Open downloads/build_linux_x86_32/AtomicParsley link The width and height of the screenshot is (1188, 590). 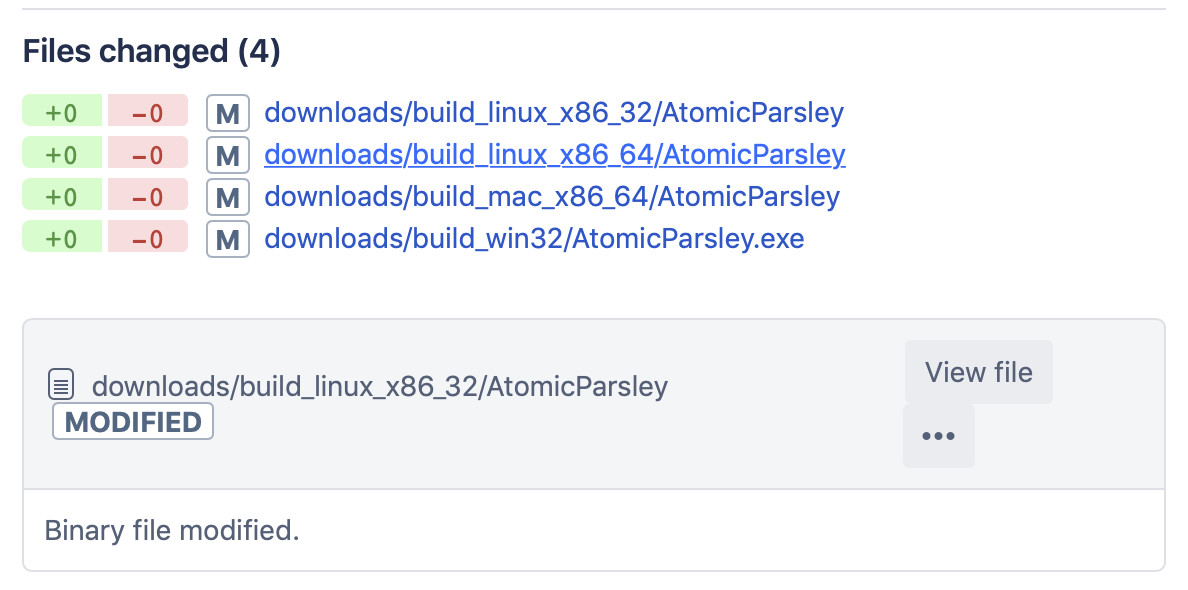point(554,112)
